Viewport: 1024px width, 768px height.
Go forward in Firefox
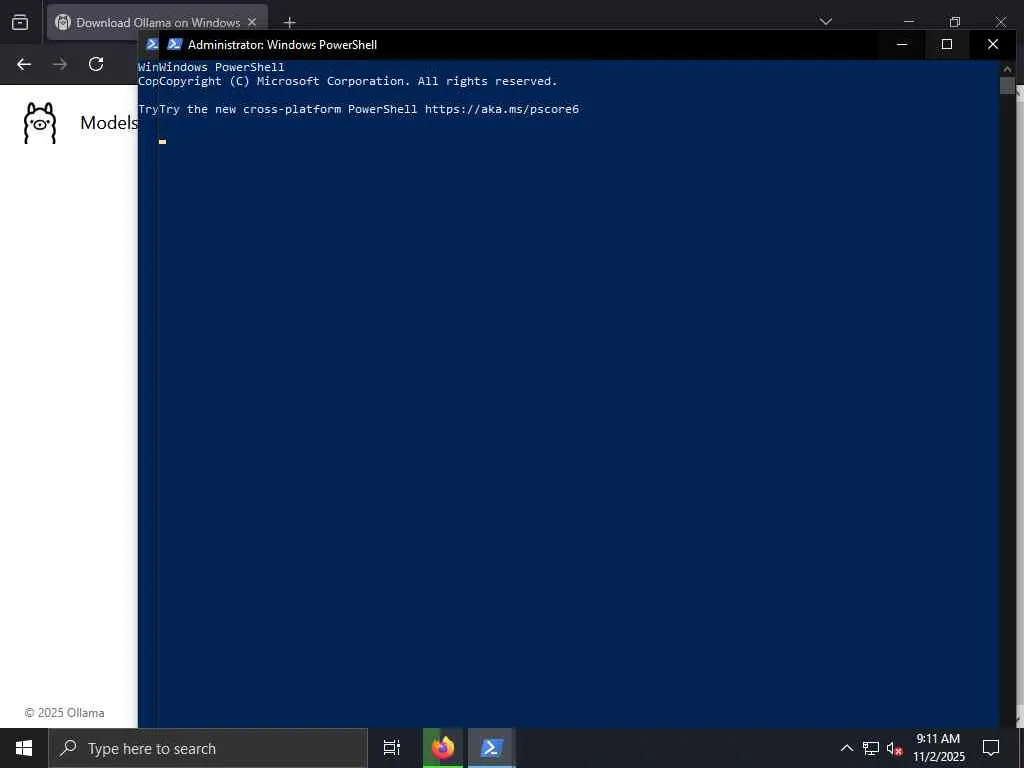coord(60,64)
